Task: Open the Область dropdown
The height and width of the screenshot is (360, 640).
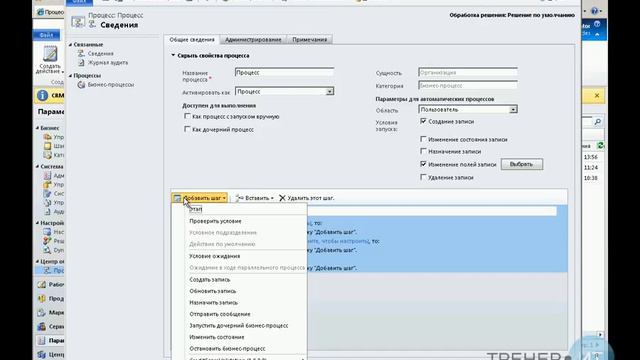Action: coord(513,110)
